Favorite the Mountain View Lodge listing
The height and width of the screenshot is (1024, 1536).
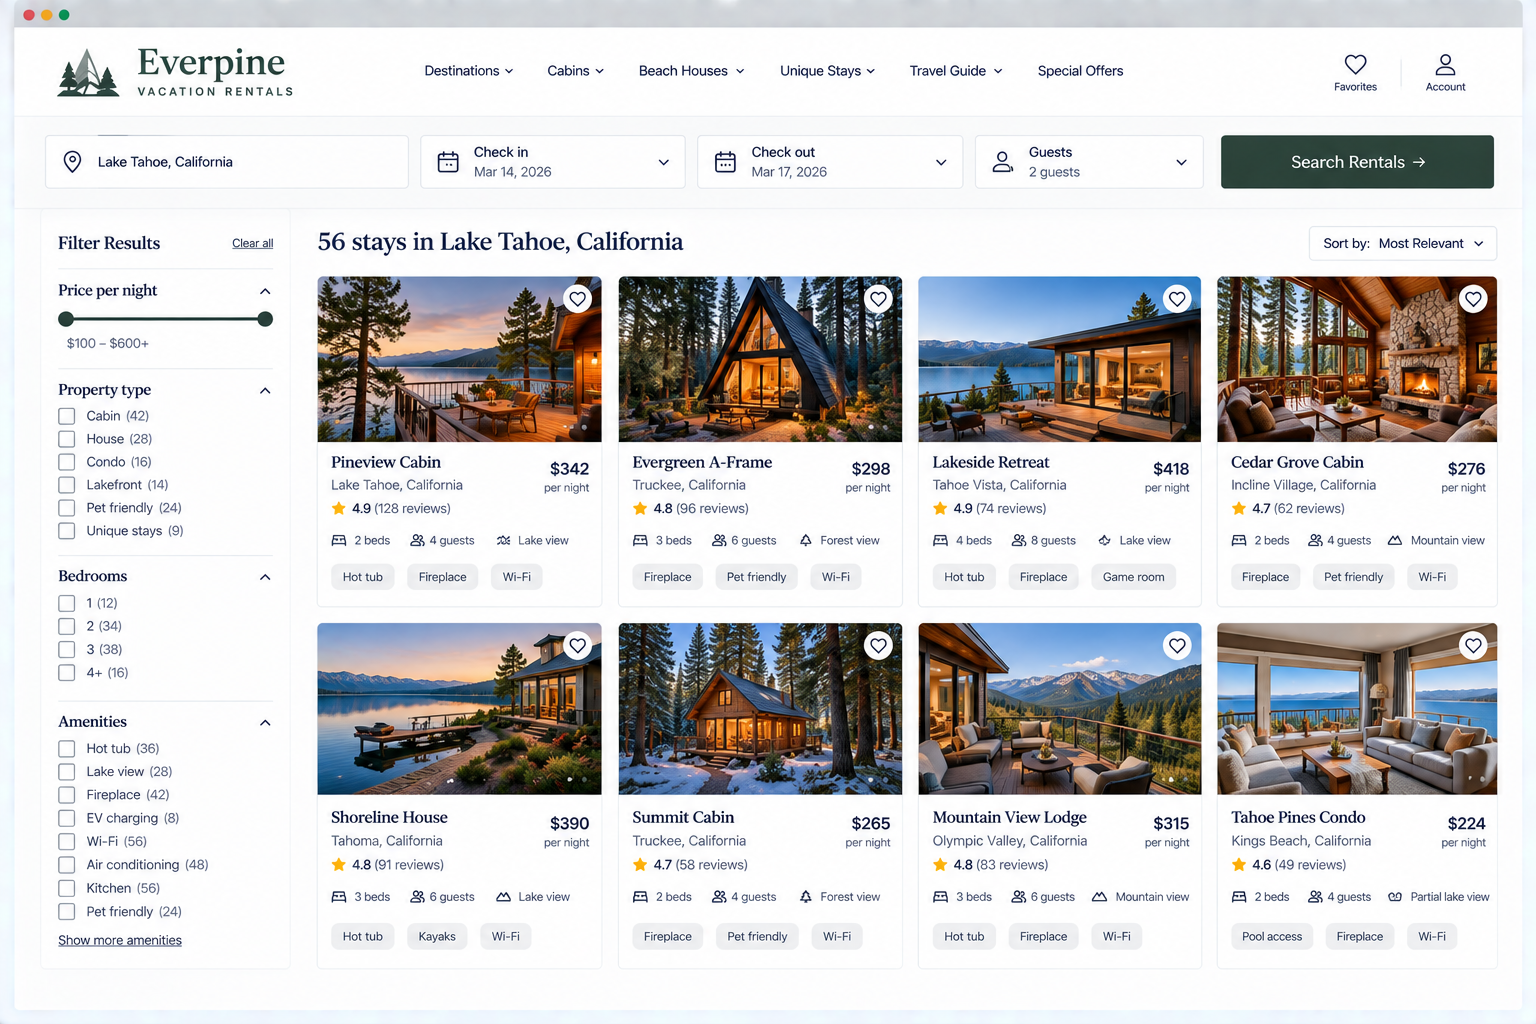pos(1177,646)
